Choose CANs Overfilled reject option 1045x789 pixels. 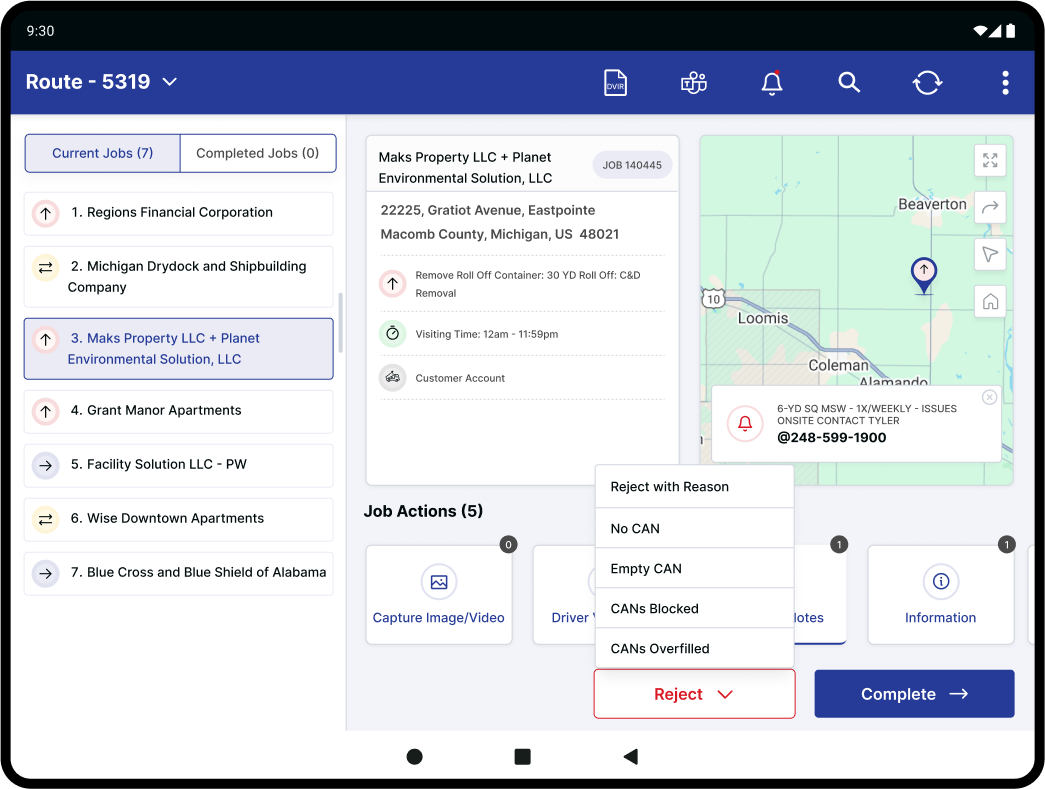(x=694, y=648)
